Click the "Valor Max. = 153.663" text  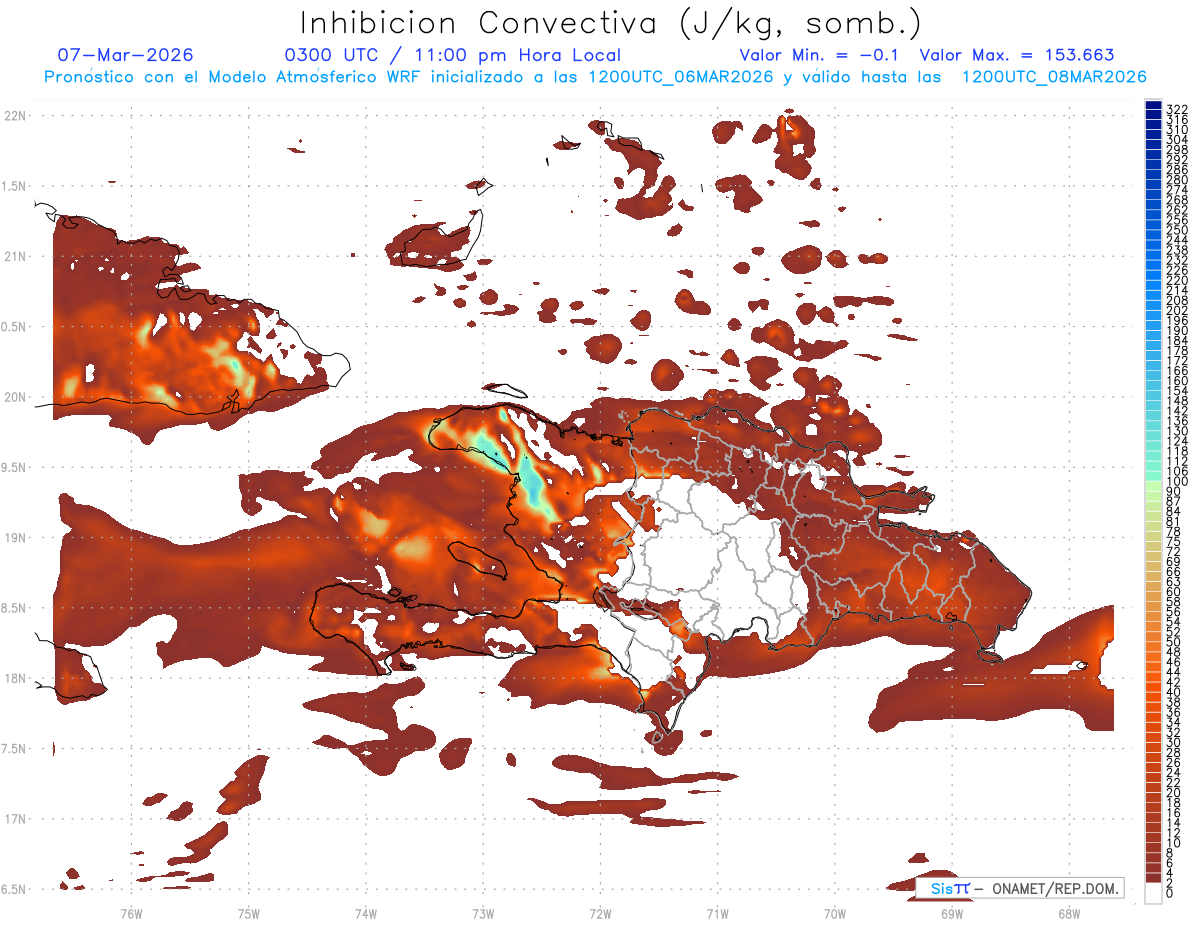point(1017,55)
